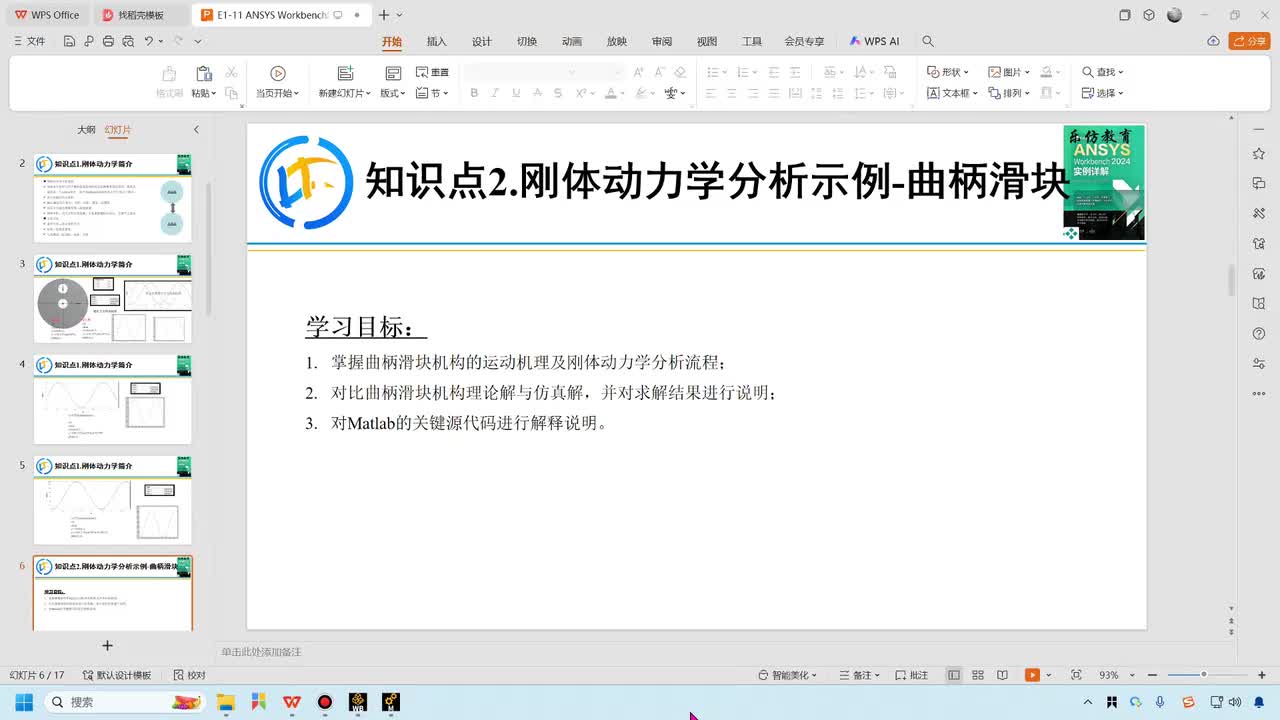Switch to the 大纲 outline panel

pyautogui.click(x=87, y=130)
